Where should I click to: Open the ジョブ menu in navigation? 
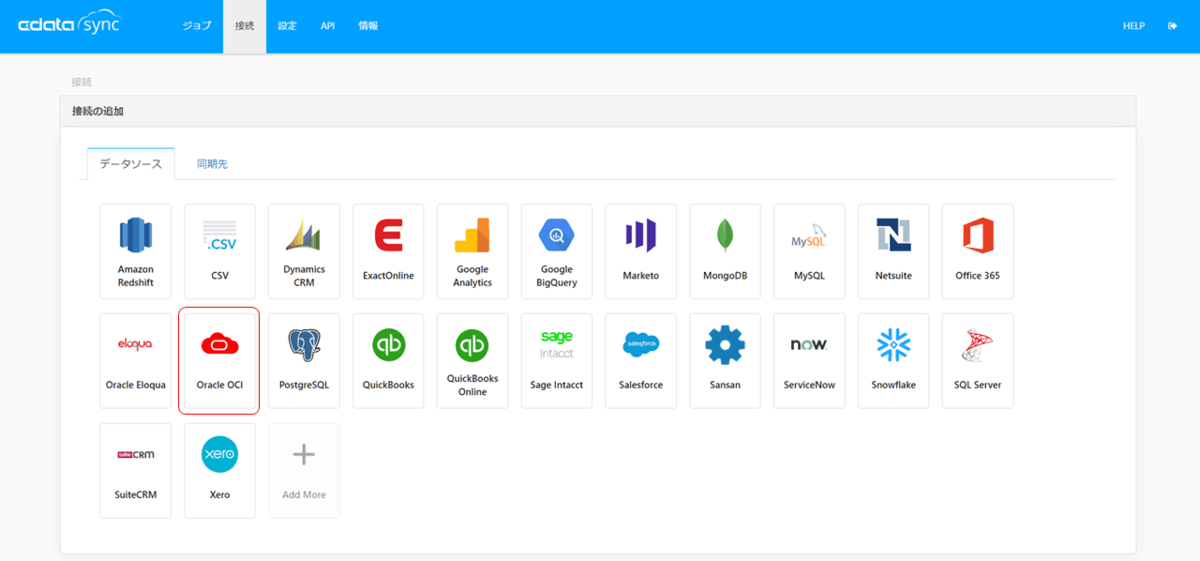197,26
